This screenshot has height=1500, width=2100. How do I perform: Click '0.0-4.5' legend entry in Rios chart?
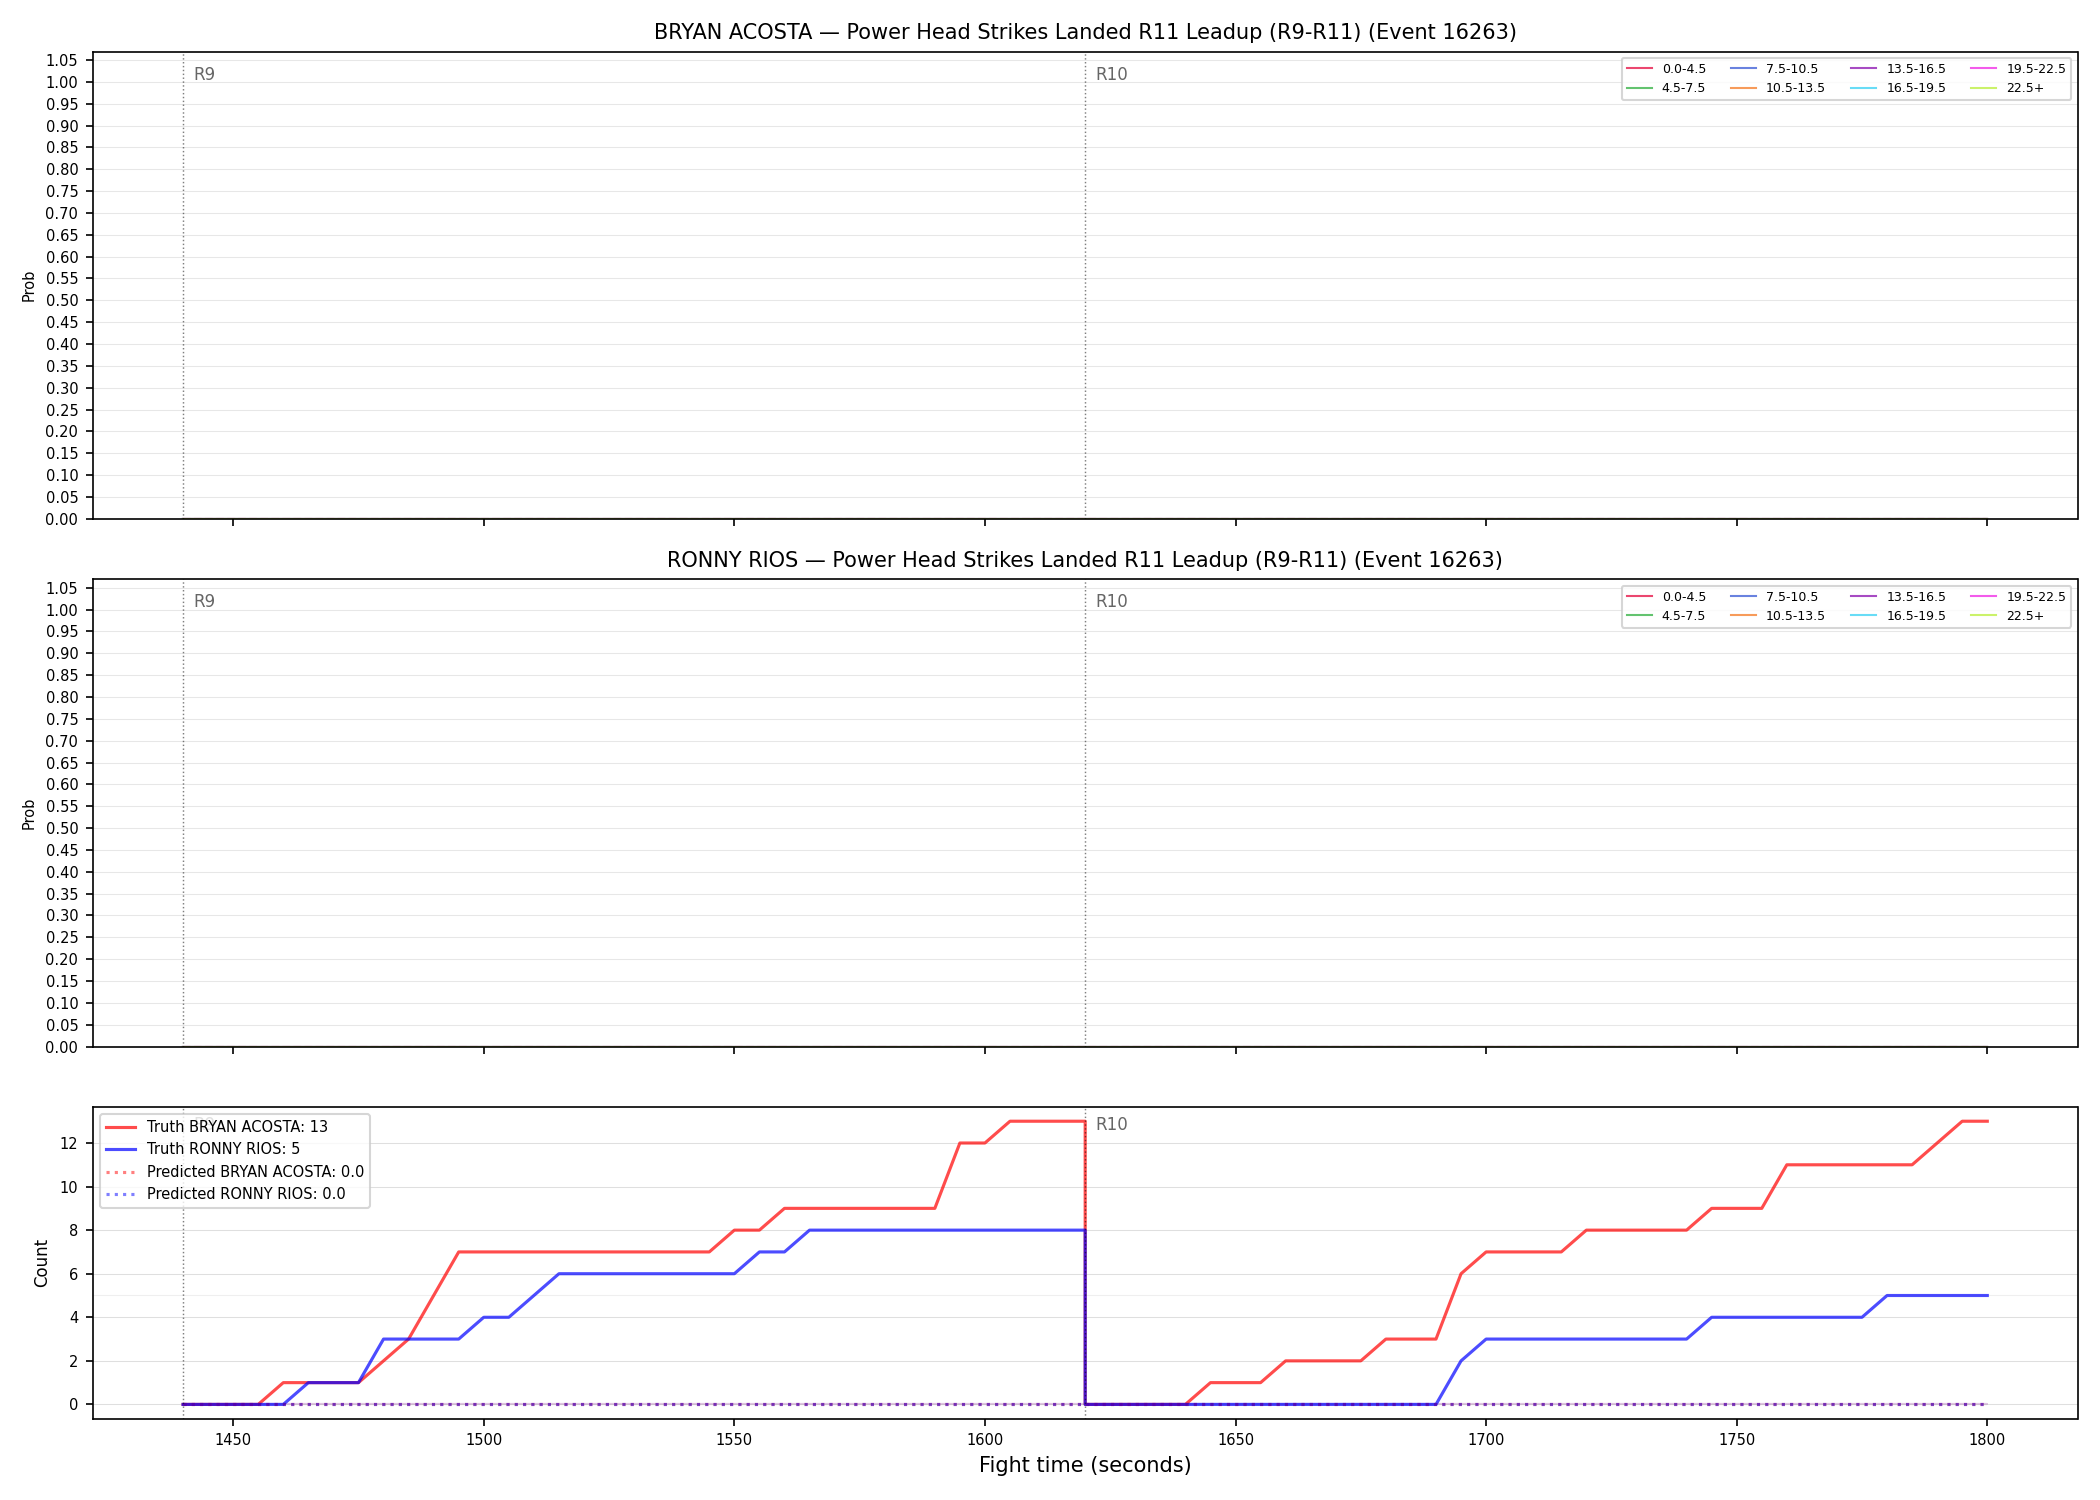click(x=1667, y=597)
